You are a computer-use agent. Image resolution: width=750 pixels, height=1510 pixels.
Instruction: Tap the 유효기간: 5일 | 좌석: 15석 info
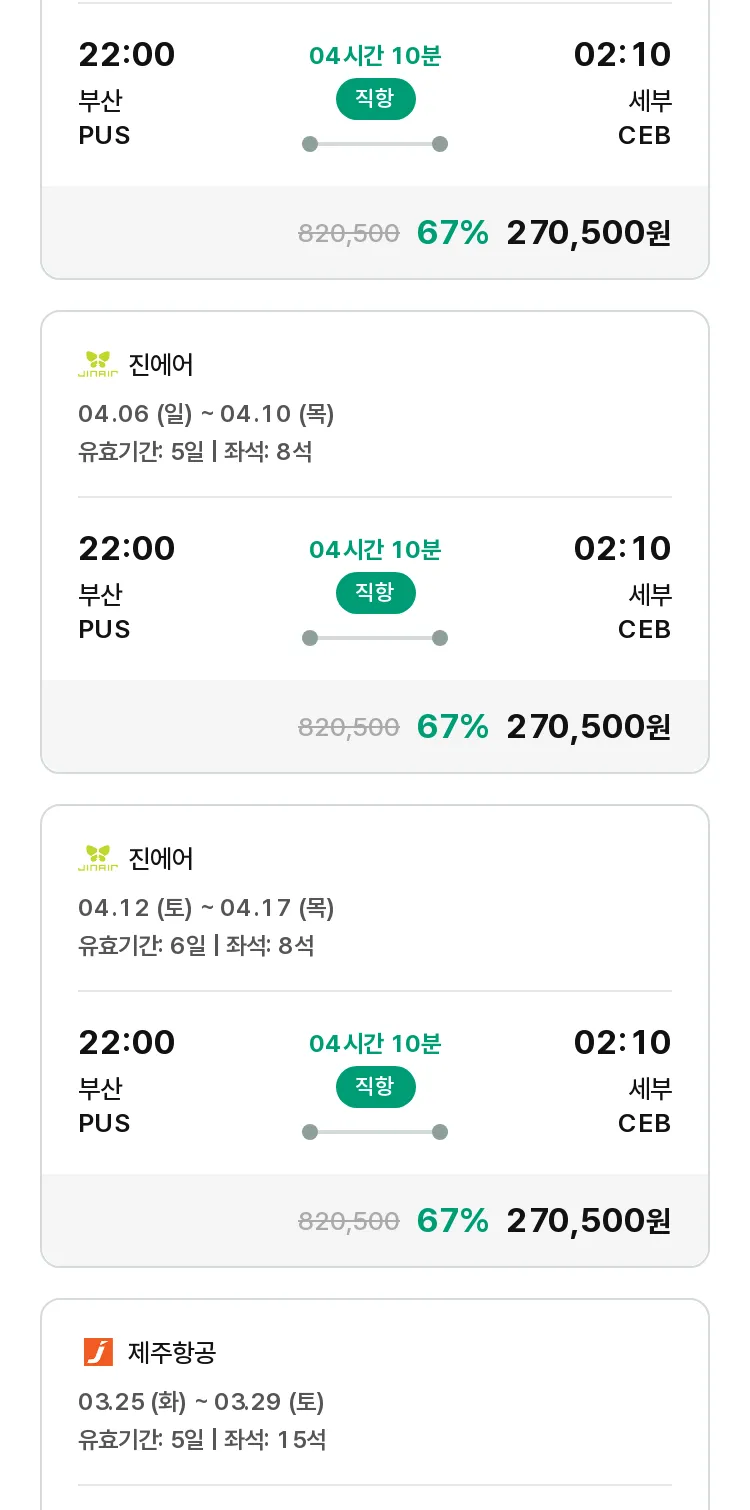click(x=202, y=1439)
